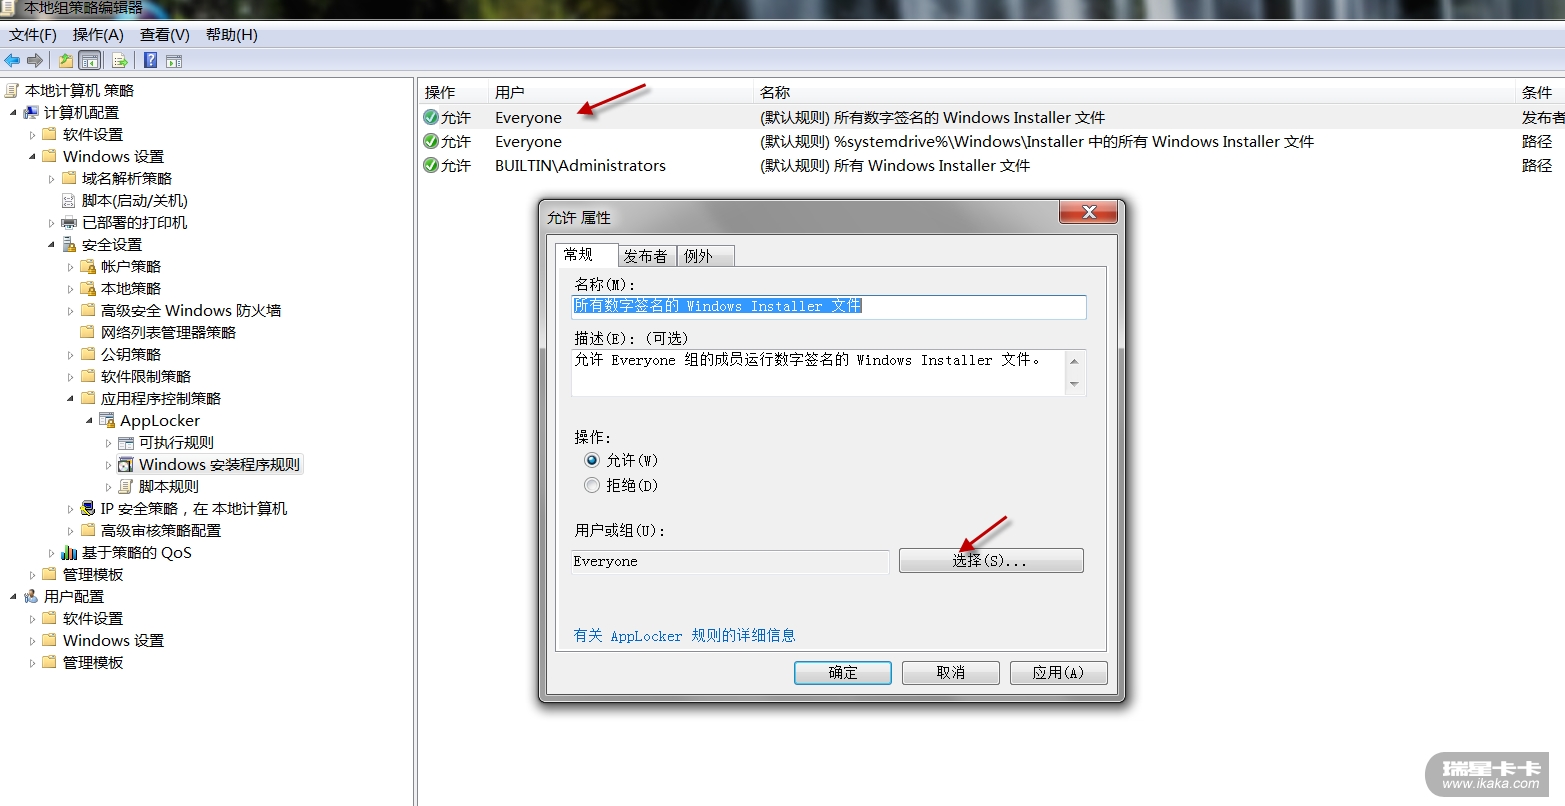
Task: Collapse the 安全设置 tree node
Action: point(52,244)
